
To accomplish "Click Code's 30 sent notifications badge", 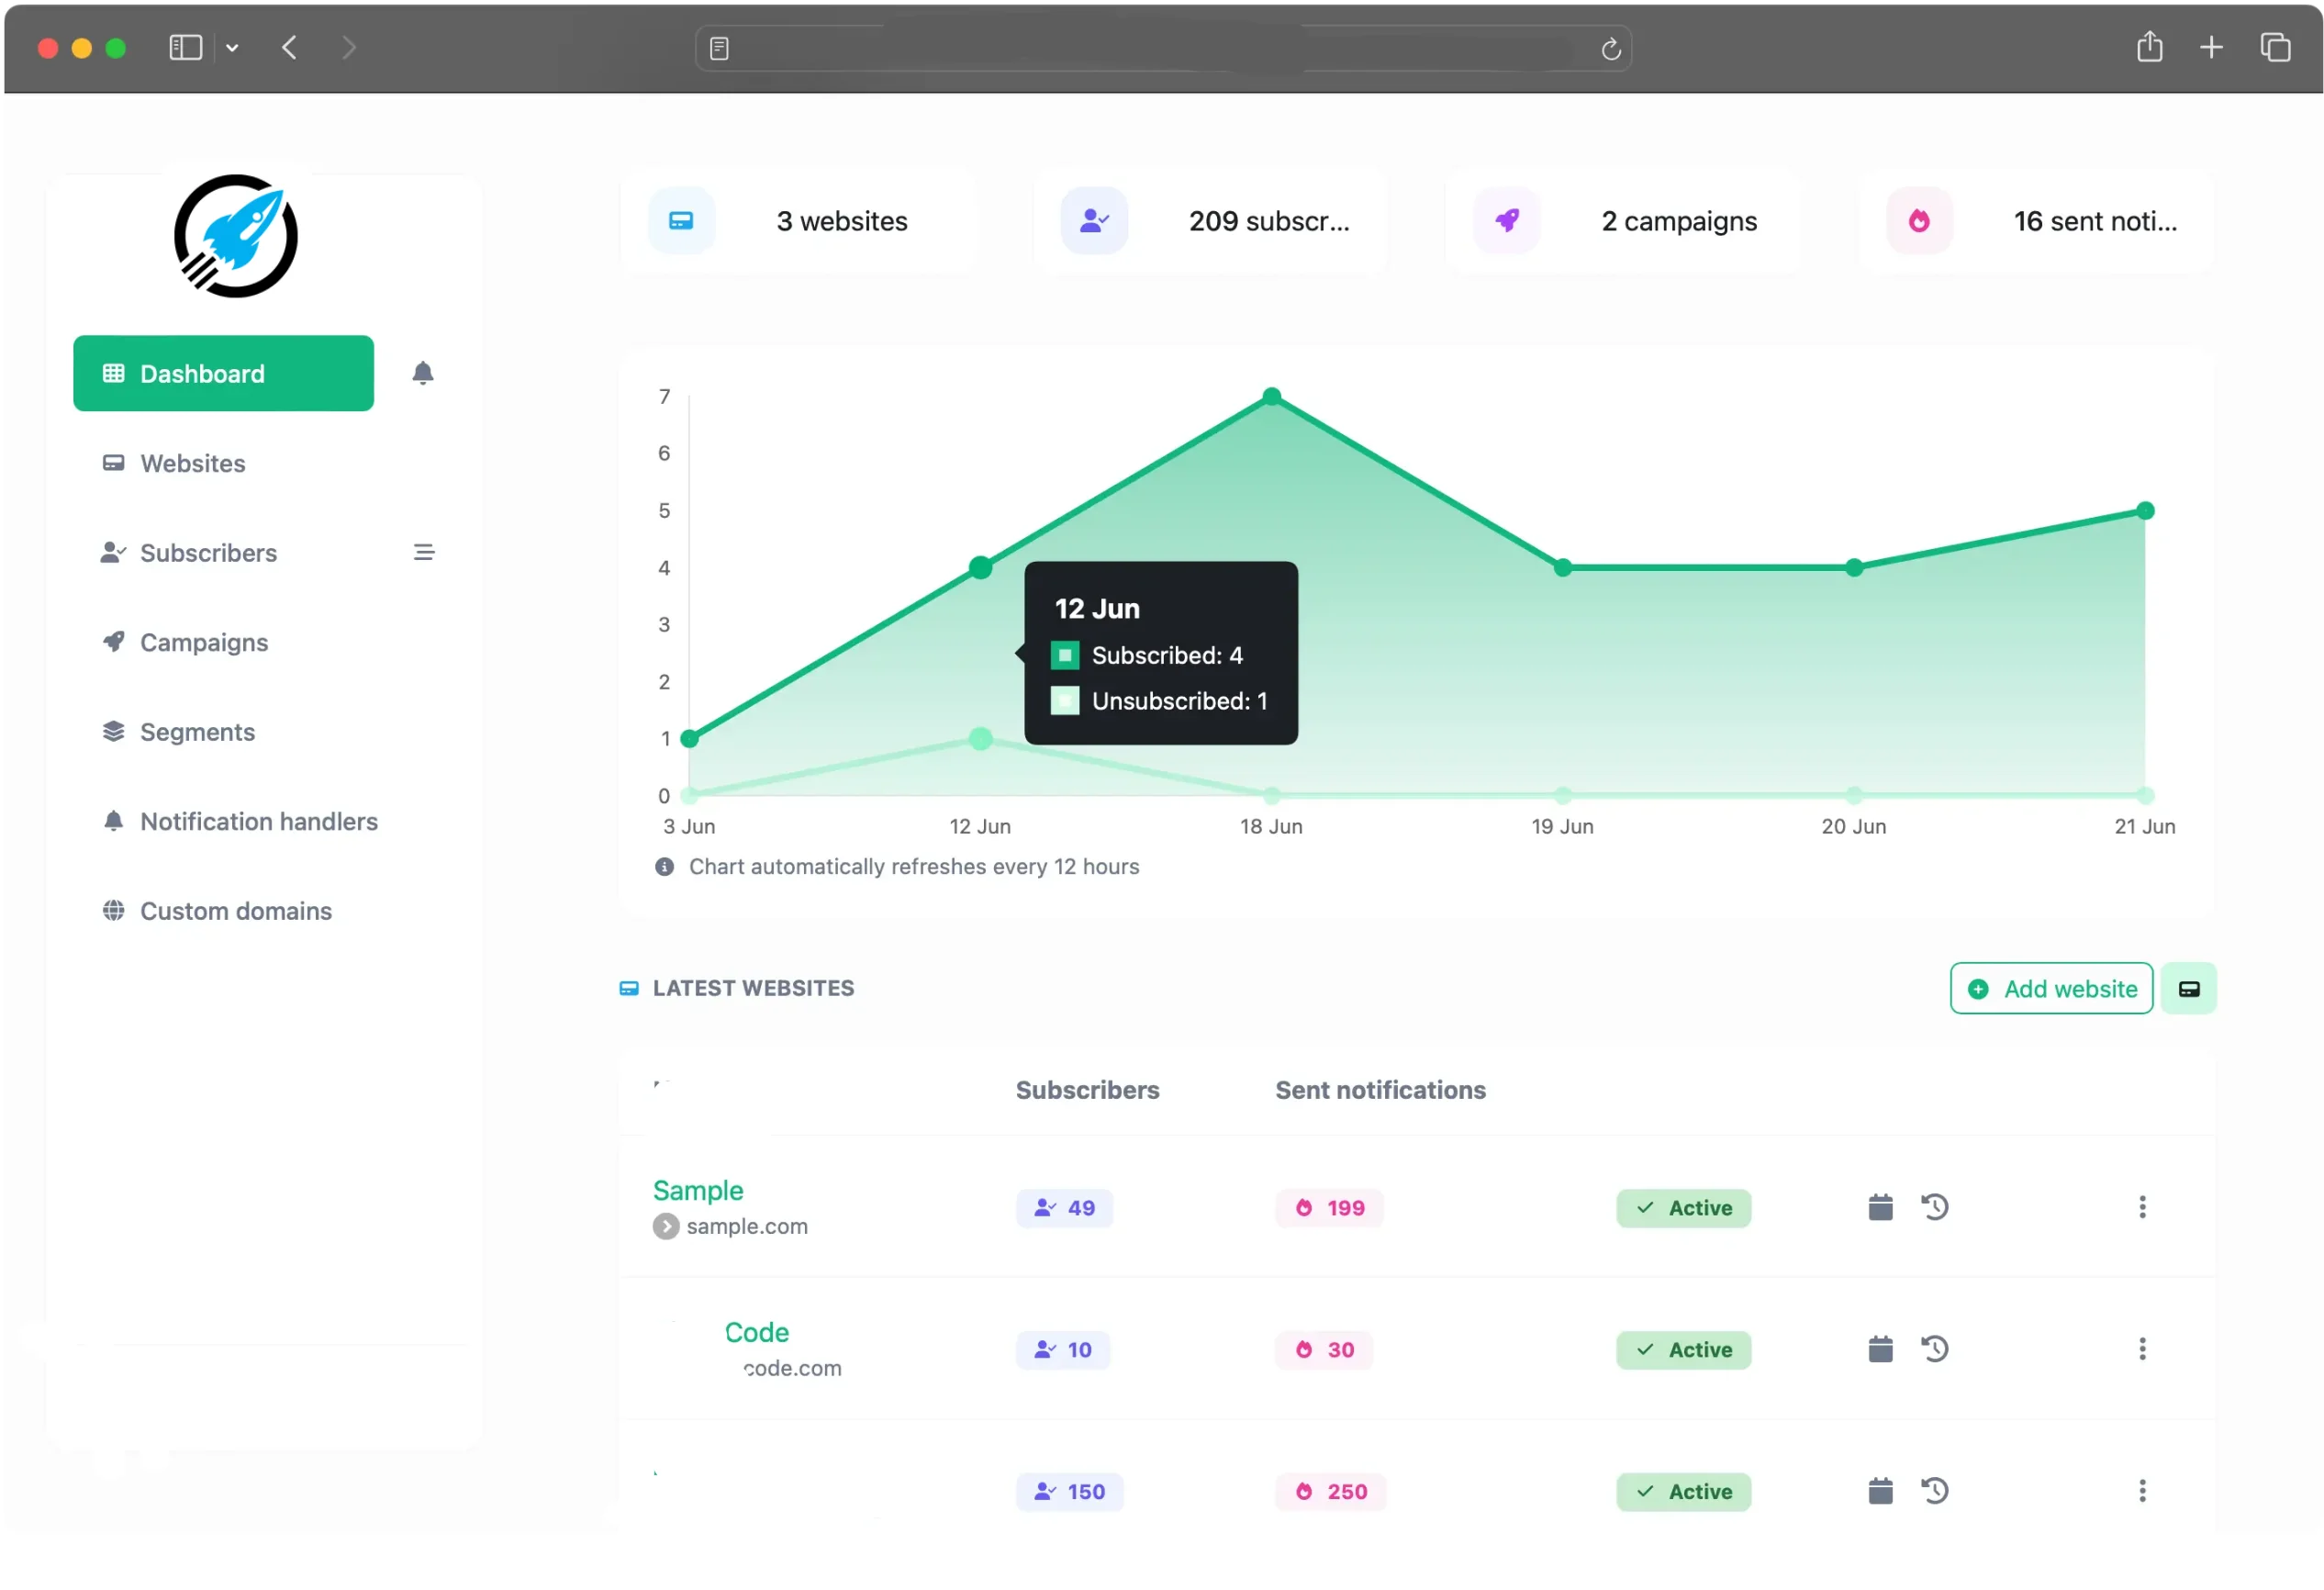I will pos(1324,1349).
